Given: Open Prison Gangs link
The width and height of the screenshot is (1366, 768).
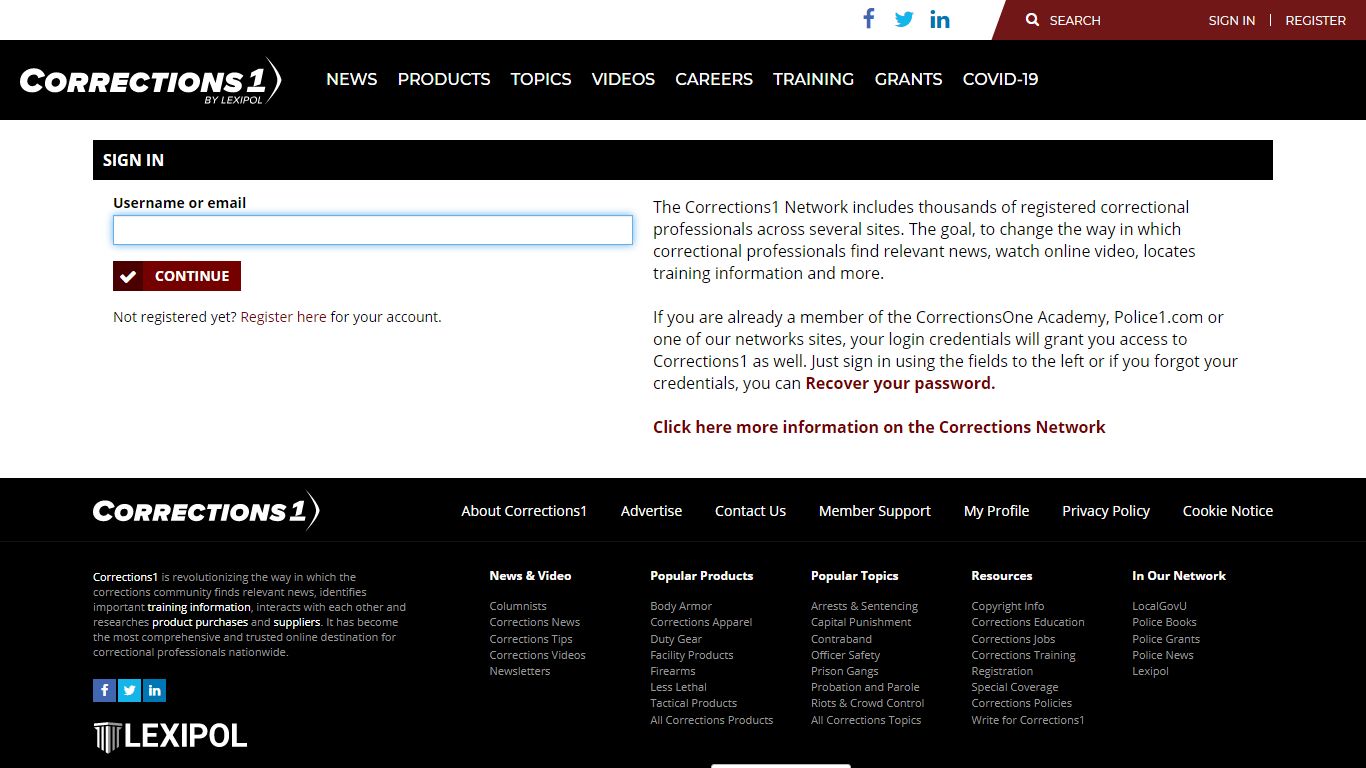Looking at the screenshot, I should 845,671.
